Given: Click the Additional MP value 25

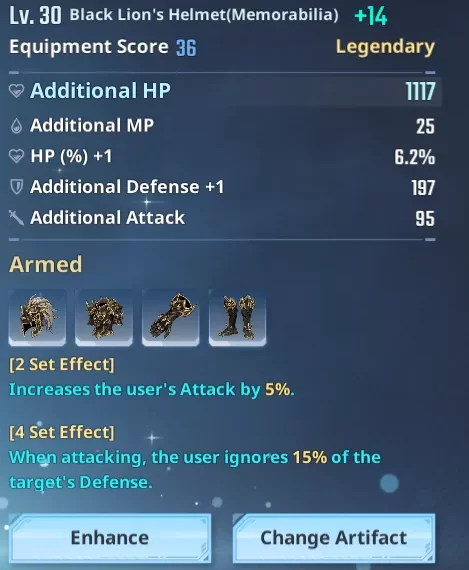Looking at the screenshot, I should tap(425, 127).
